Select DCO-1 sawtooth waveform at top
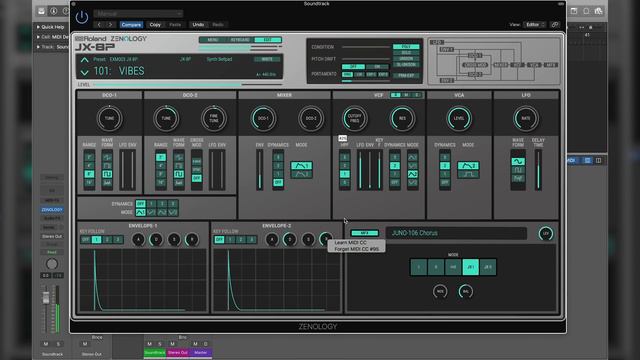This screenshot has width=640, height=360. click(107, 157)
